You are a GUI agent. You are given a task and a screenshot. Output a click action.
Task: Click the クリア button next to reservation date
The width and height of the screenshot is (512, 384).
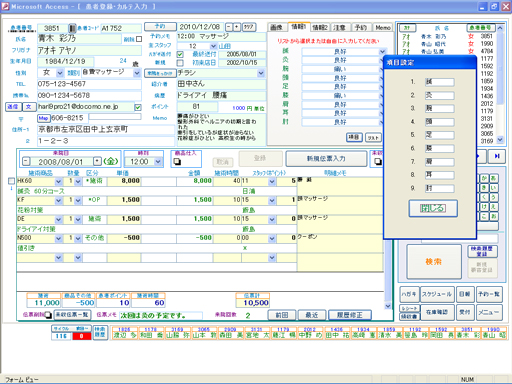pyautogui.click(x=248, y=27)
